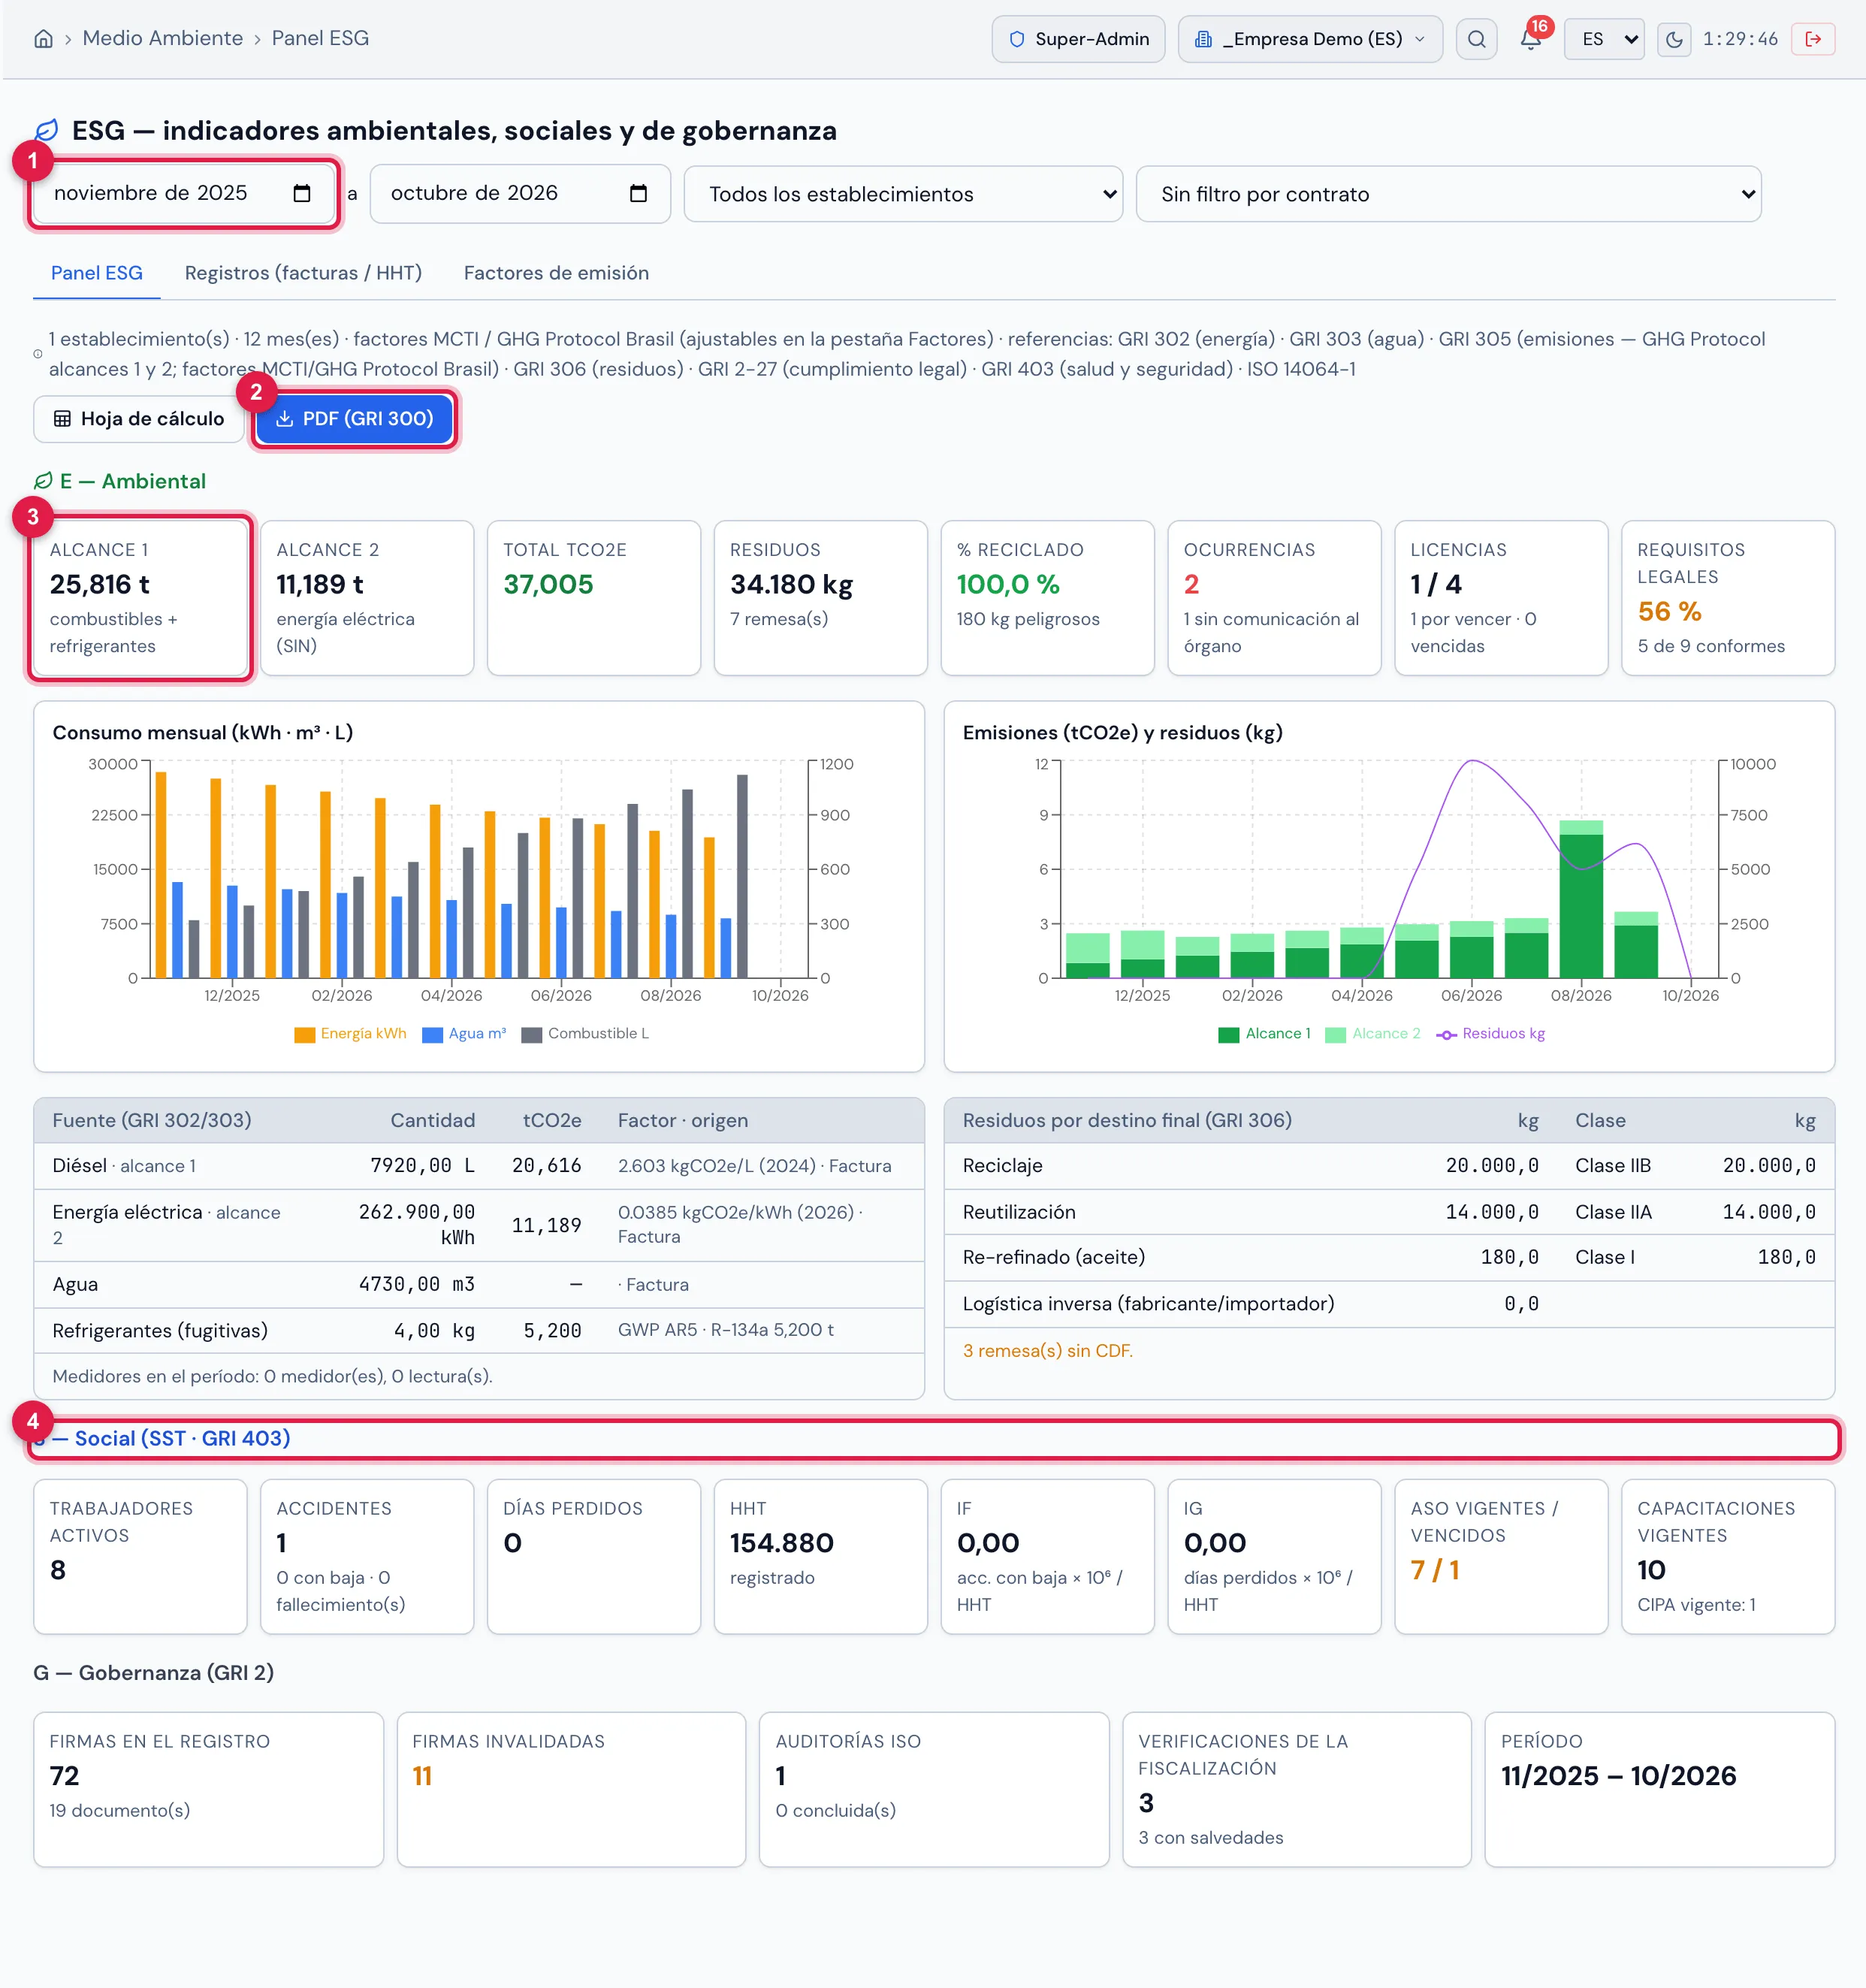Screen dimensions: 1866x1988
Task: Click the Licencias card 1 / 4
Action: click(1500, 598)
